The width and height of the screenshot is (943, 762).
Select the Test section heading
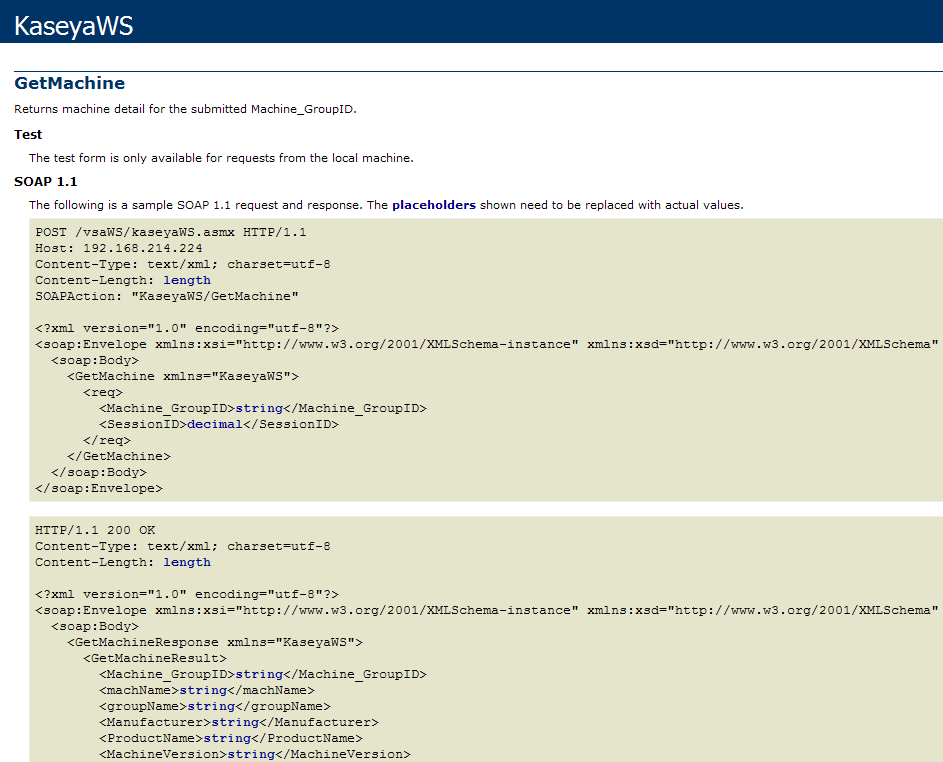click(28, 134)
